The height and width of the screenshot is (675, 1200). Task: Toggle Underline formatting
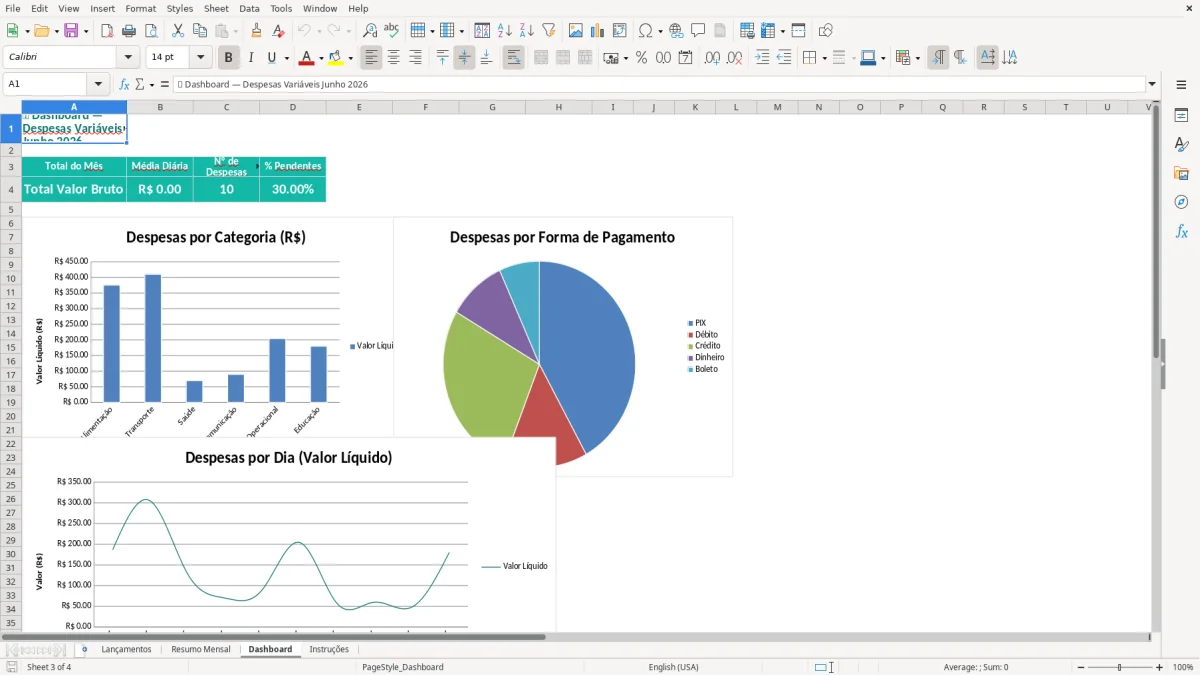coord(271,58)
